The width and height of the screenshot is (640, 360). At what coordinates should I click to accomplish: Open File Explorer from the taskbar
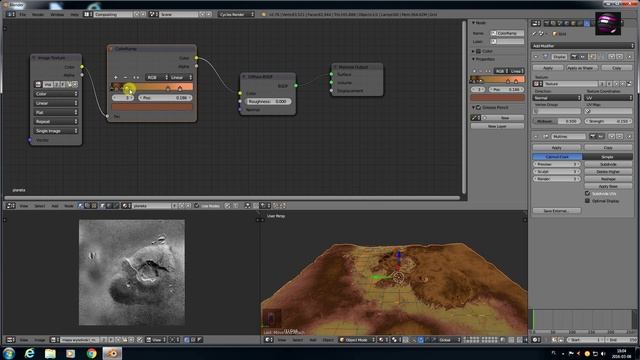(50, 353)
